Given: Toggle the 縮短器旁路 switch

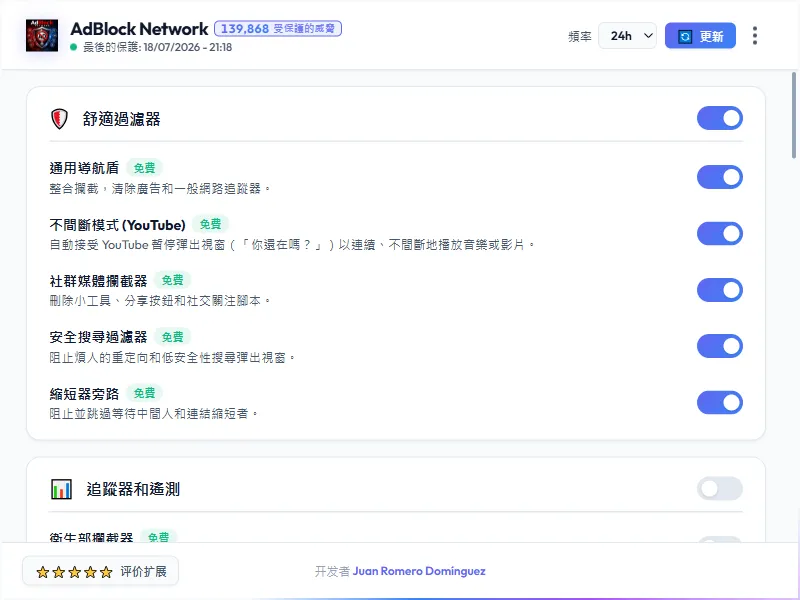Looking at the screenshot, I should (719, 403).
